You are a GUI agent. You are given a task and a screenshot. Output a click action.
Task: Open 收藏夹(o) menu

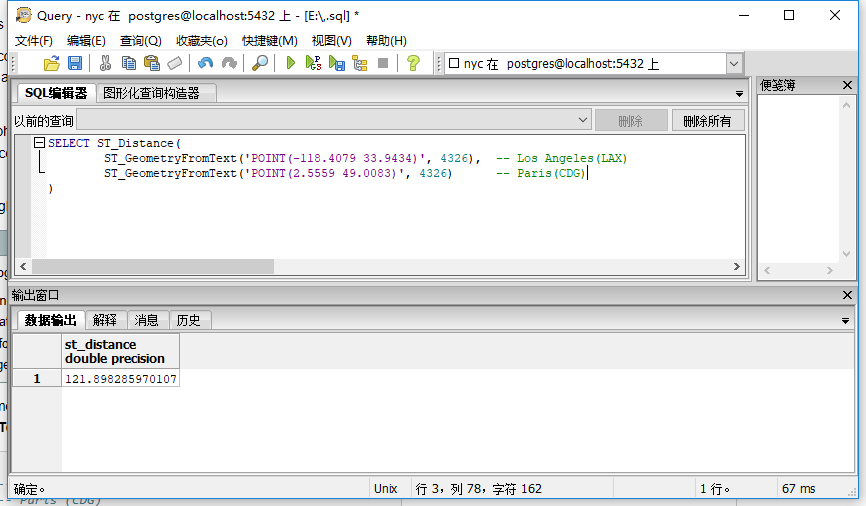[202, 41]
